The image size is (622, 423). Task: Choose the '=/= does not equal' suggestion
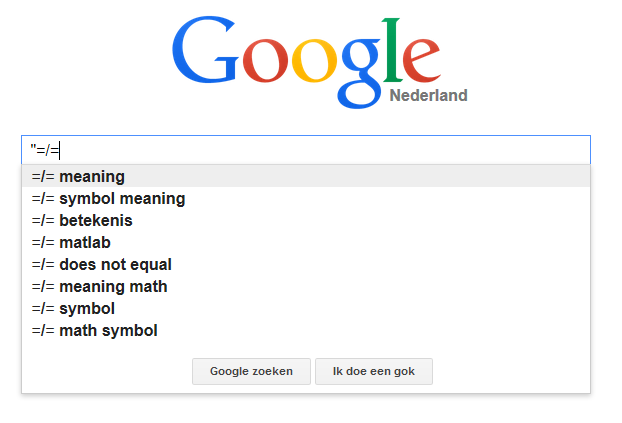[306, 264]
